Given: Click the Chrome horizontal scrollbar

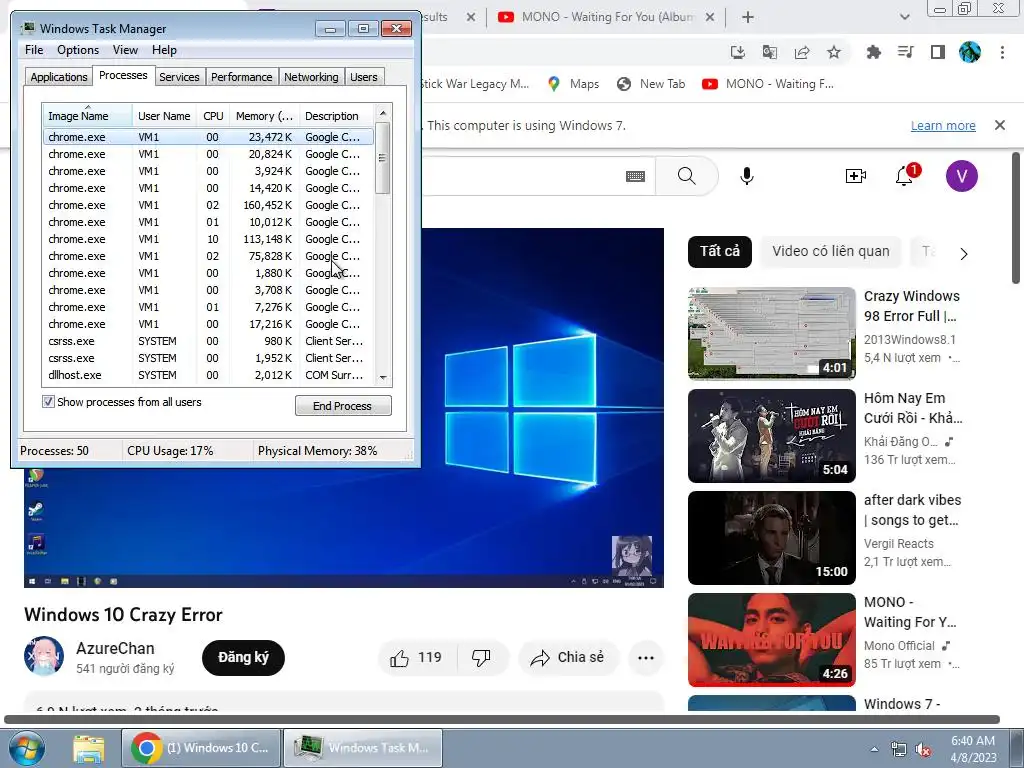Looking at the screenshot, I should [502, 720].
